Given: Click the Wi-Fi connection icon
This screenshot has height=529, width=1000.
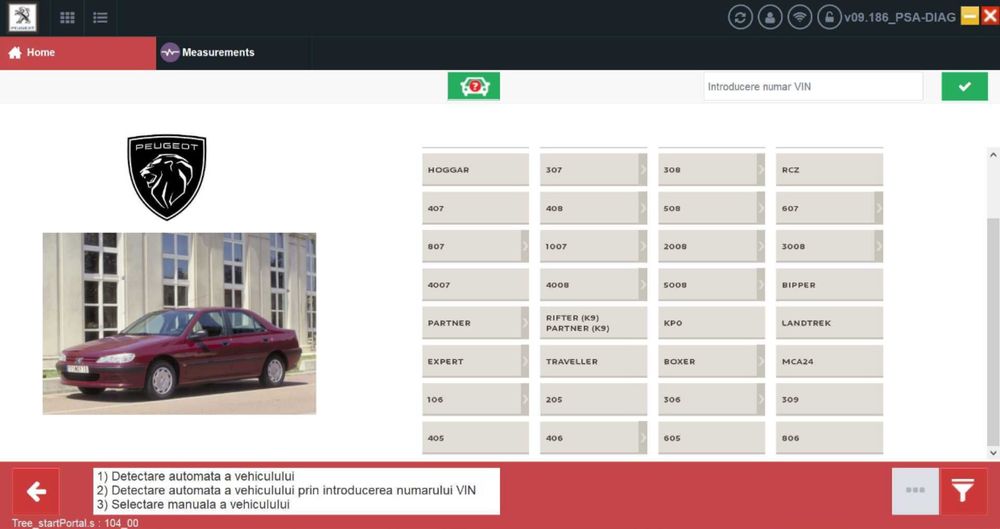Looking at the screenshot, I should (x=800, y=17).
